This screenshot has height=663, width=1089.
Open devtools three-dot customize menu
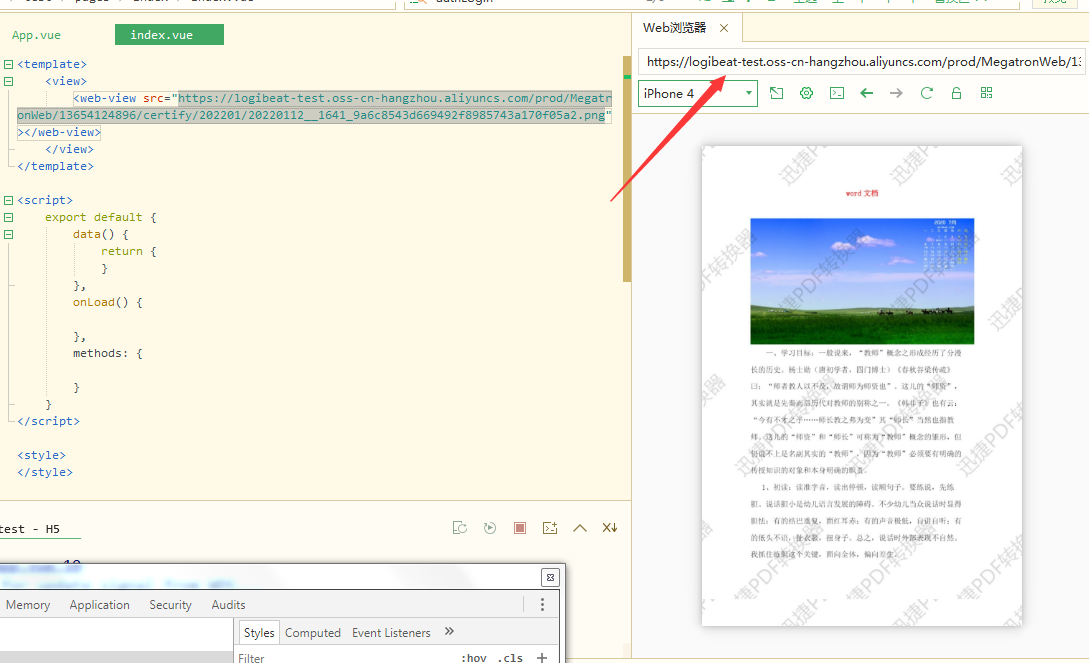tap(542, 605)
